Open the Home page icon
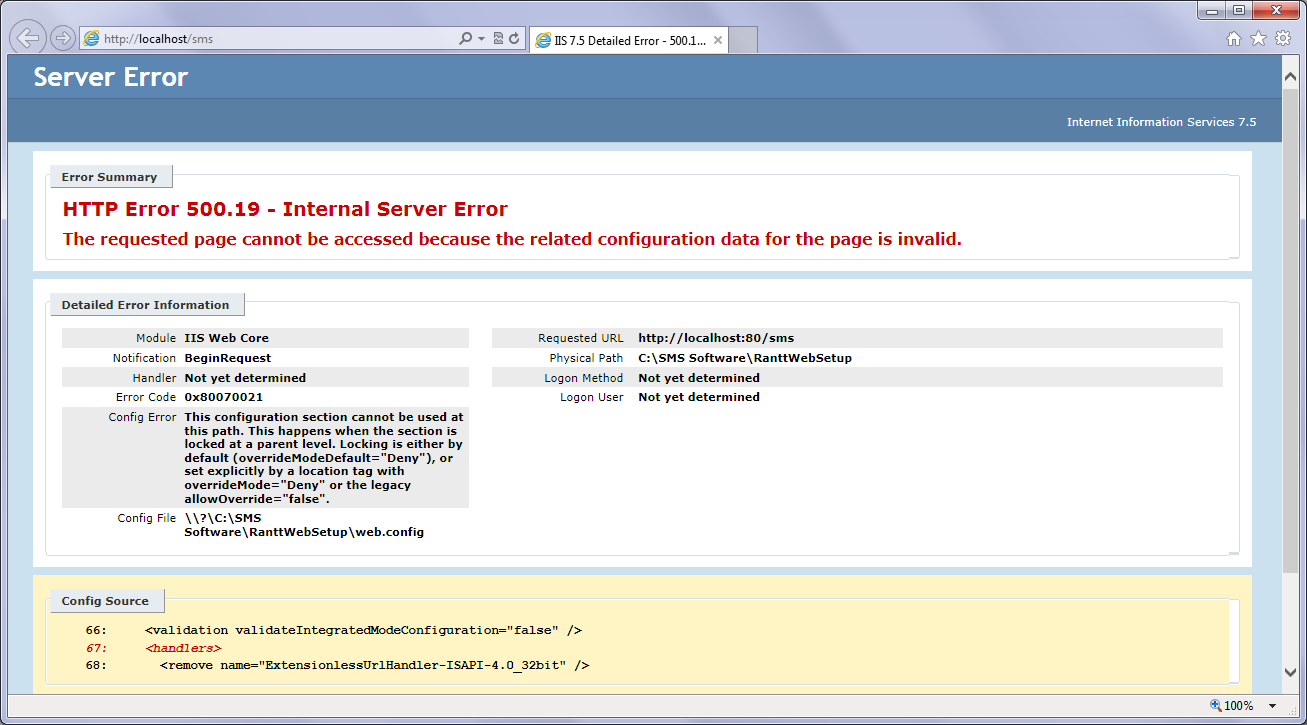This screenshot has height=725, width=1307. point(1234,39)
